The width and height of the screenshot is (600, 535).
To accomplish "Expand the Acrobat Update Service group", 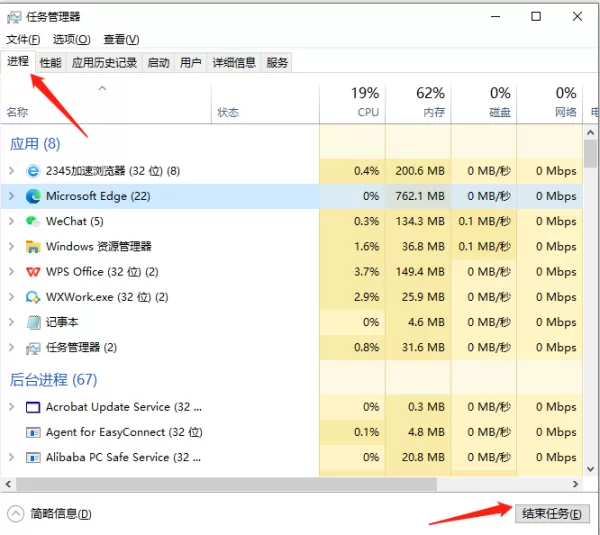I will (11, 407).
